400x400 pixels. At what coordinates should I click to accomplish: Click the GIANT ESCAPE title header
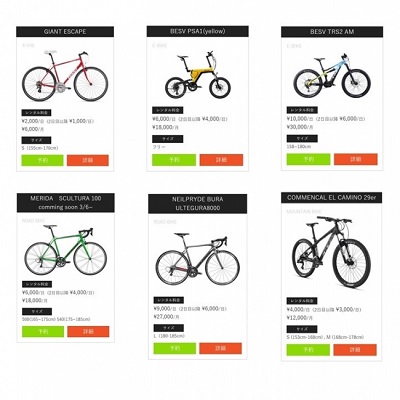[x=65, y=32]
